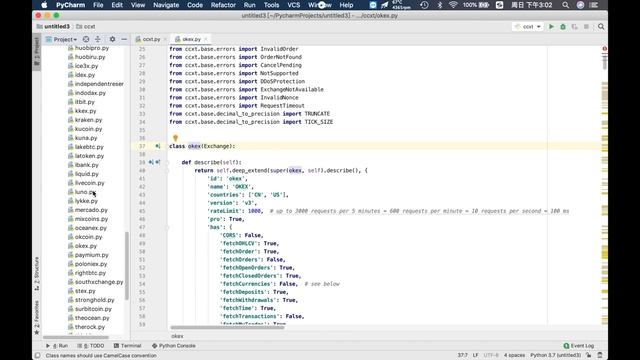Open the Run tool window
This screenshot has height=360, width=640.
(57, 346)
